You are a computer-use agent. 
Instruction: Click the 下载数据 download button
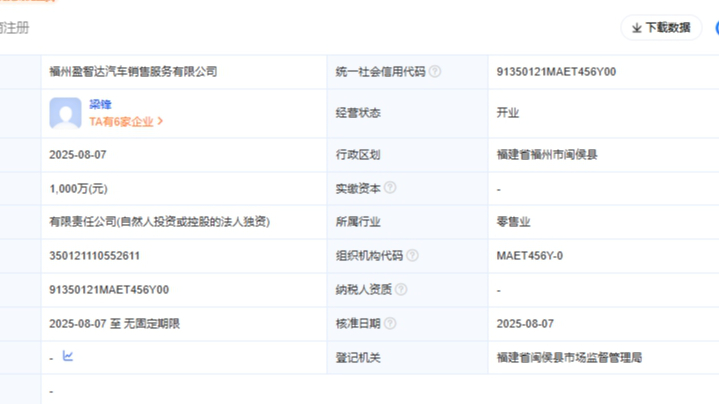[x=661, y=28]
